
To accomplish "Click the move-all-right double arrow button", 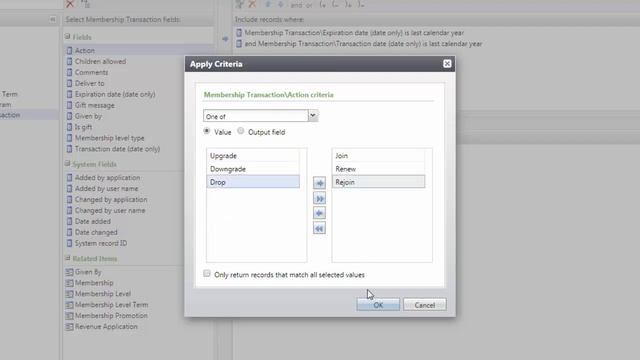I will coord(319,198).
